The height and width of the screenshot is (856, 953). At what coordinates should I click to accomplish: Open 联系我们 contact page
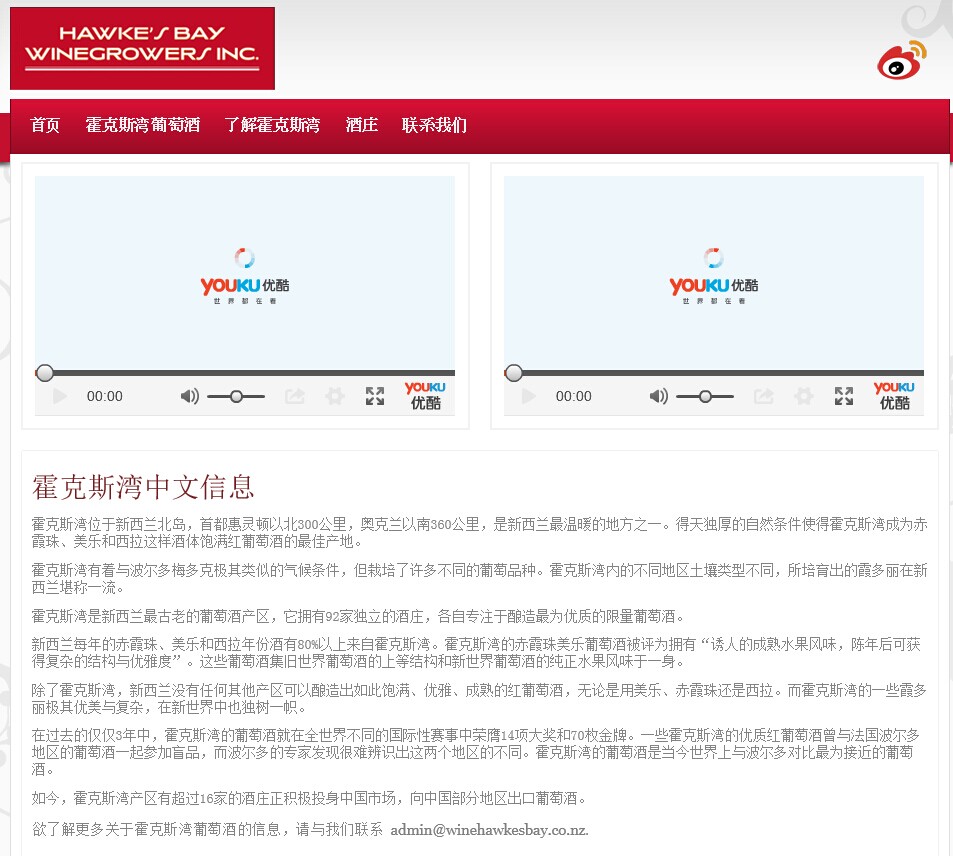click(434, 125)
